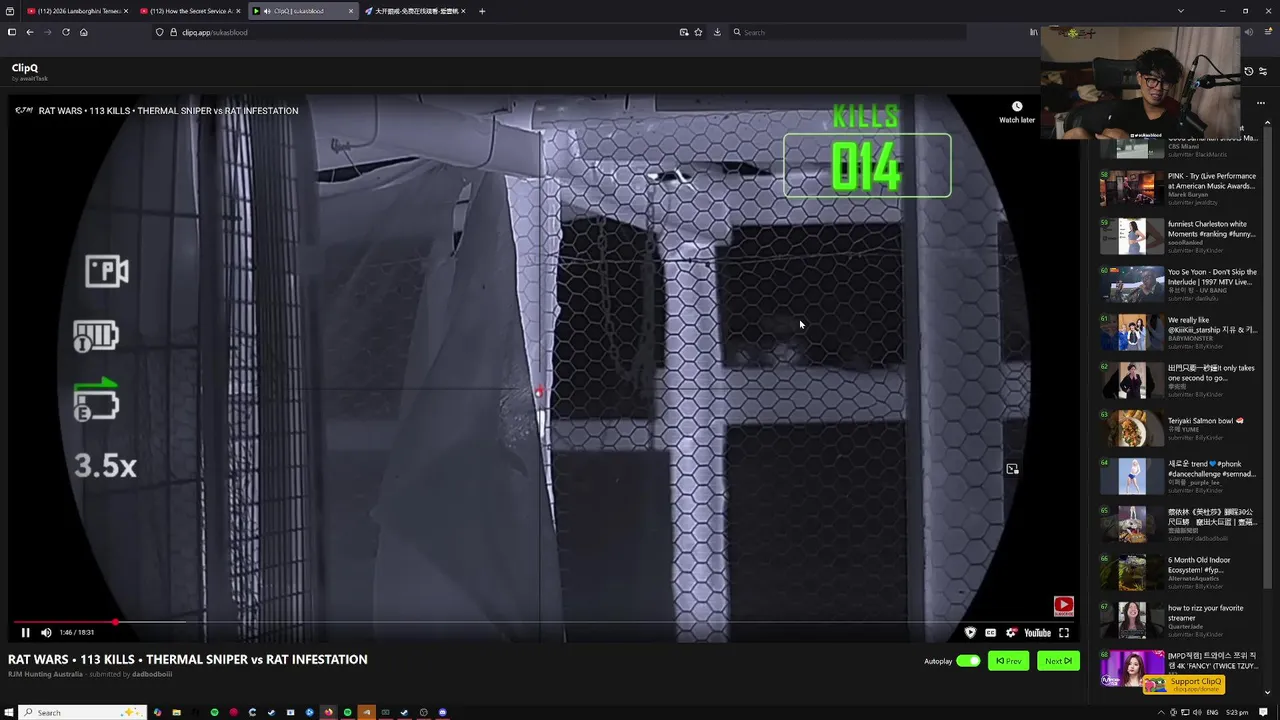The height and width of the screenshot is (720, 1280).
Task: Click the shield tracking protection icon in the address bar
Action: coord(160,32)
